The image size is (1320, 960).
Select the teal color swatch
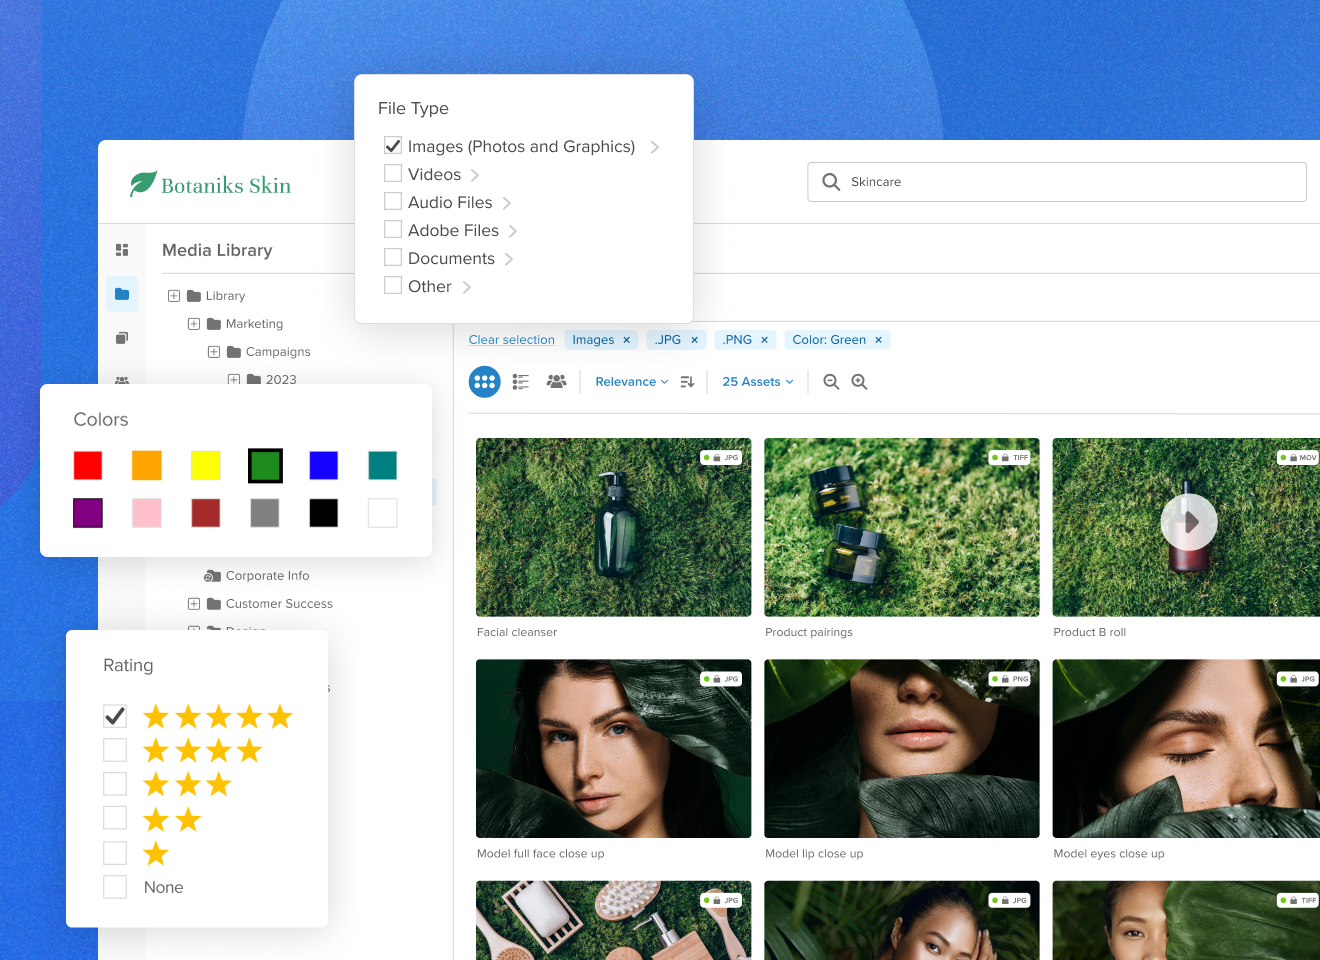382,465
